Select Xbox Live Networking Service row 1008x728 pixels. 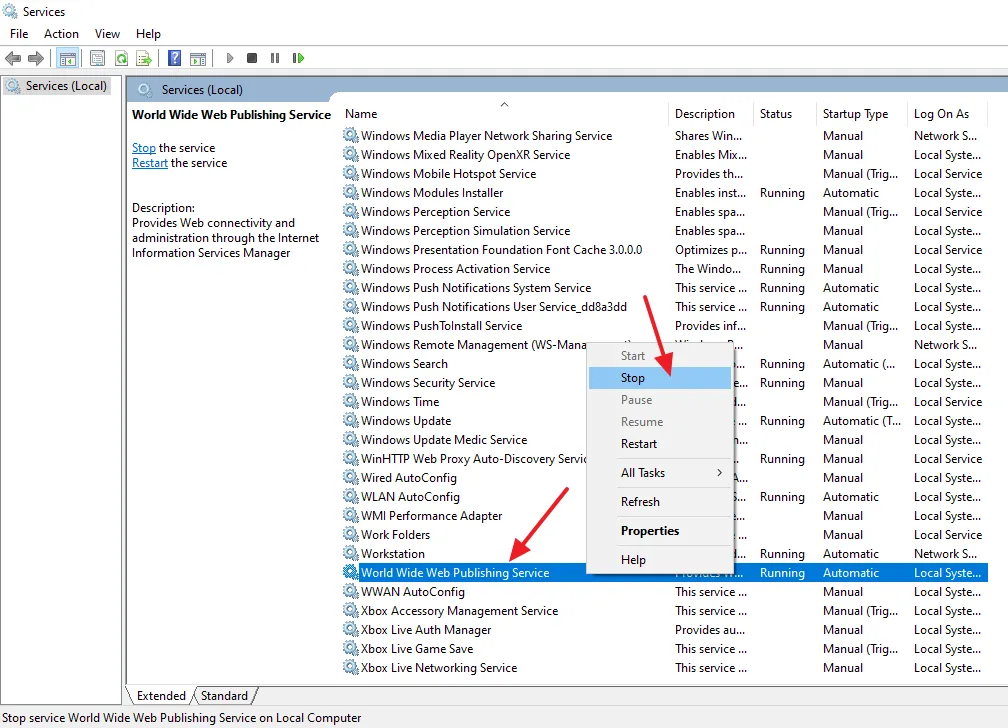pos(664,668)
